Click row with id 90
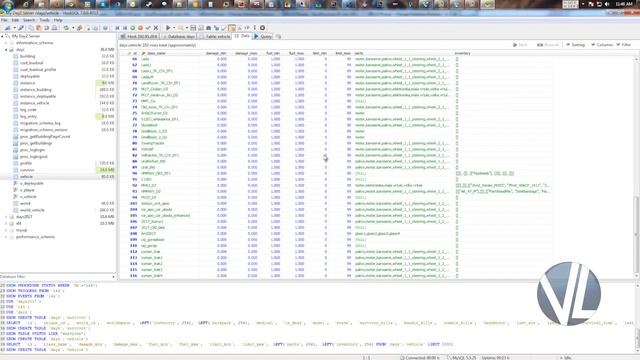 click(335, 173)
